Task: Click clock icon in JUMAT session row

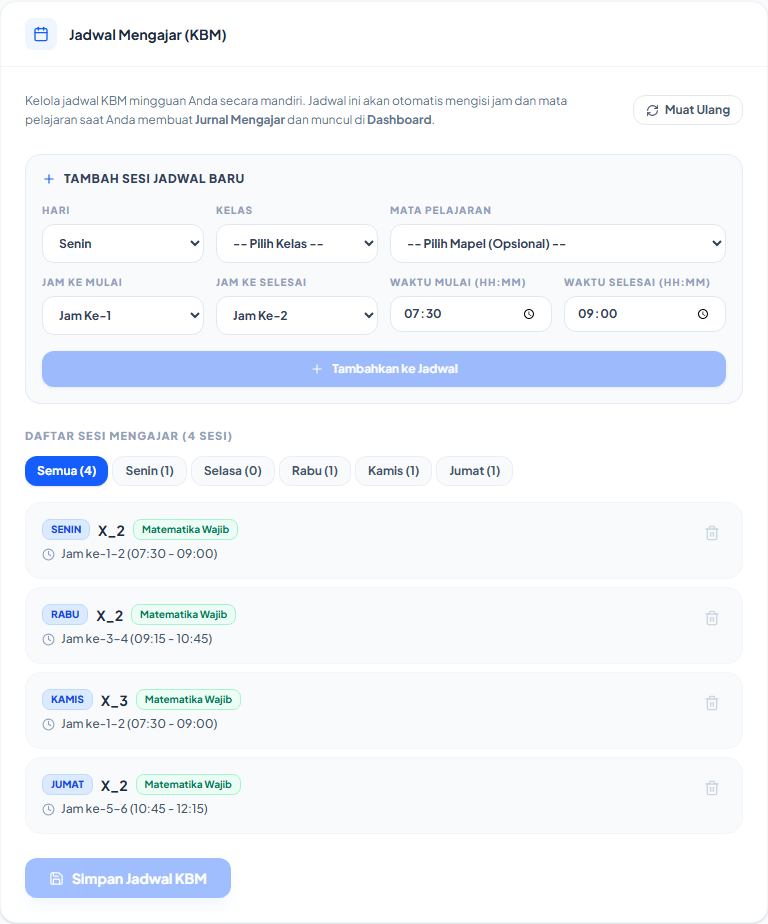Action: [x=48, y=809]
